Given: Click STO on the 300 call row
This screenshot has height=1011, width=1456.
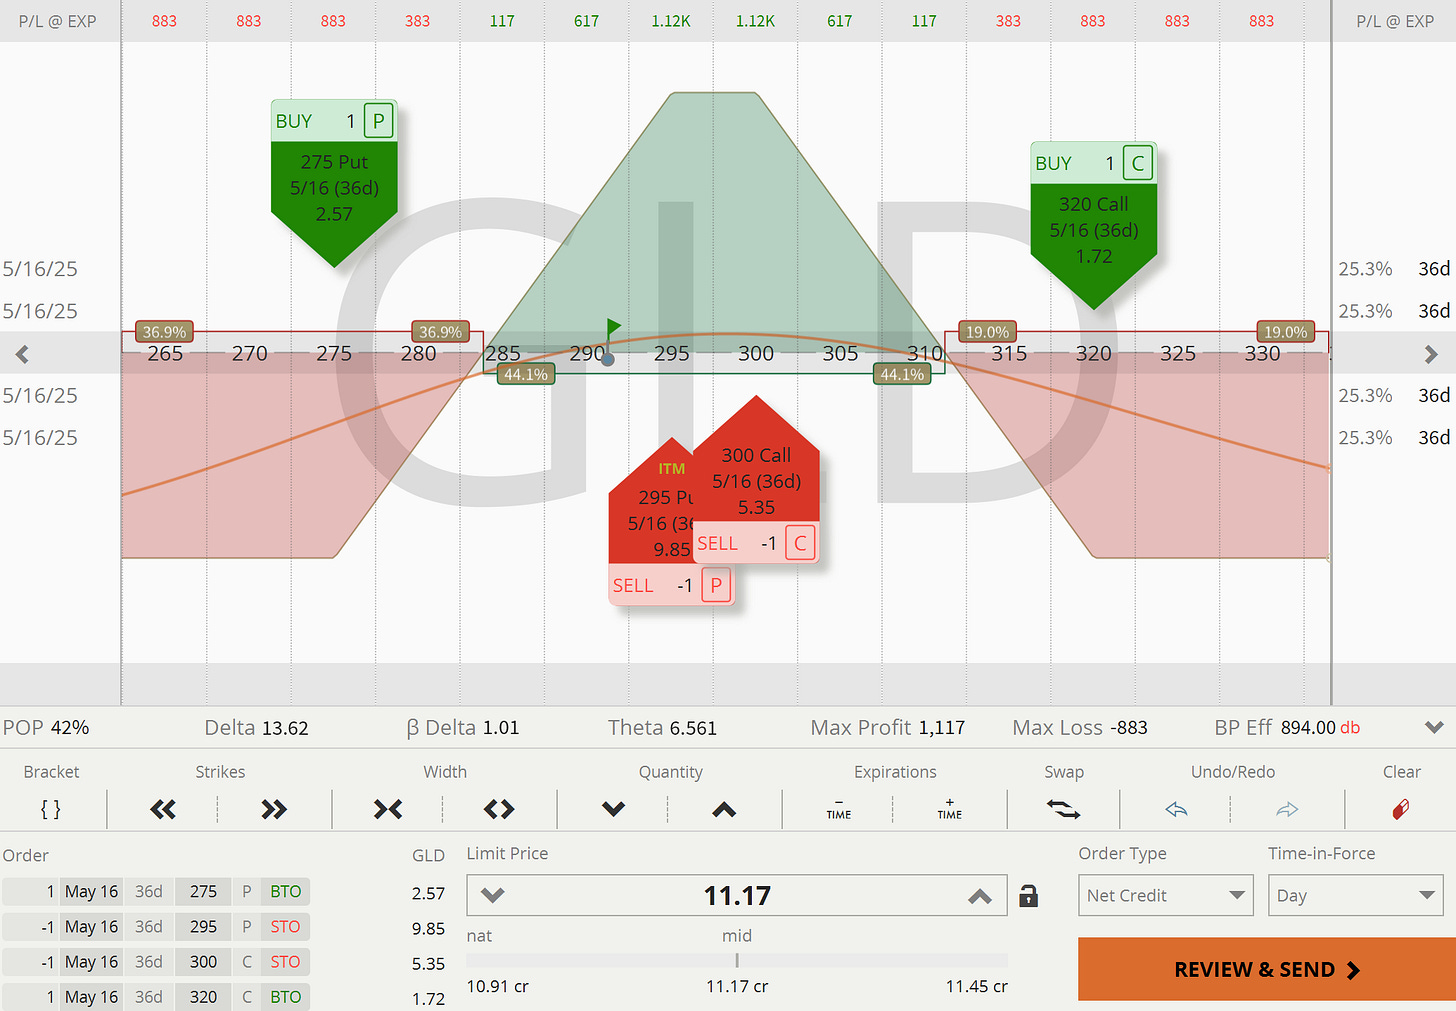Looking at the screenshot, I should pyautogui.click(x=286, y=961).
